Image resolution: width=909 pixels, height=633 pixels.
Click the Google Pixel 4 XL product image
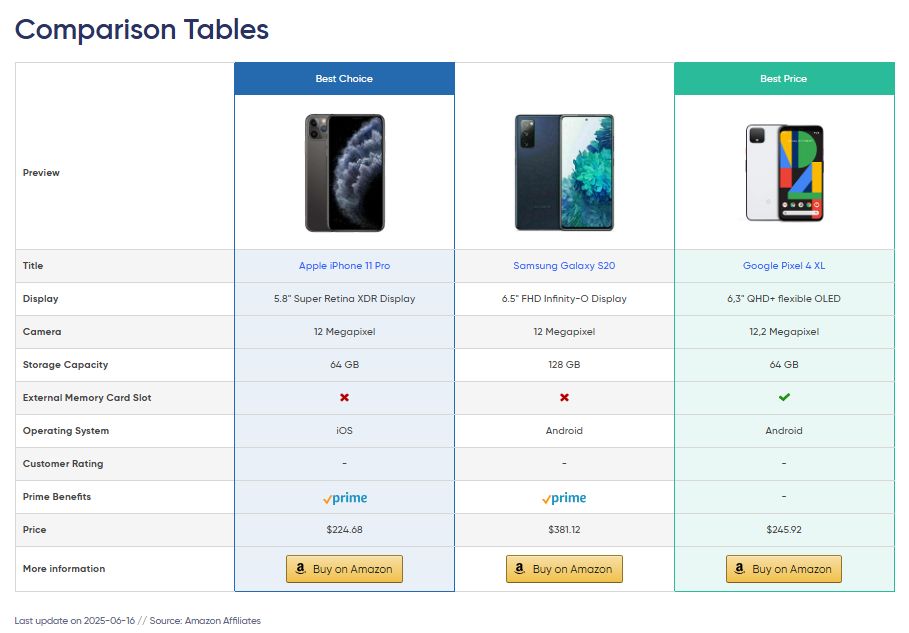784,173
